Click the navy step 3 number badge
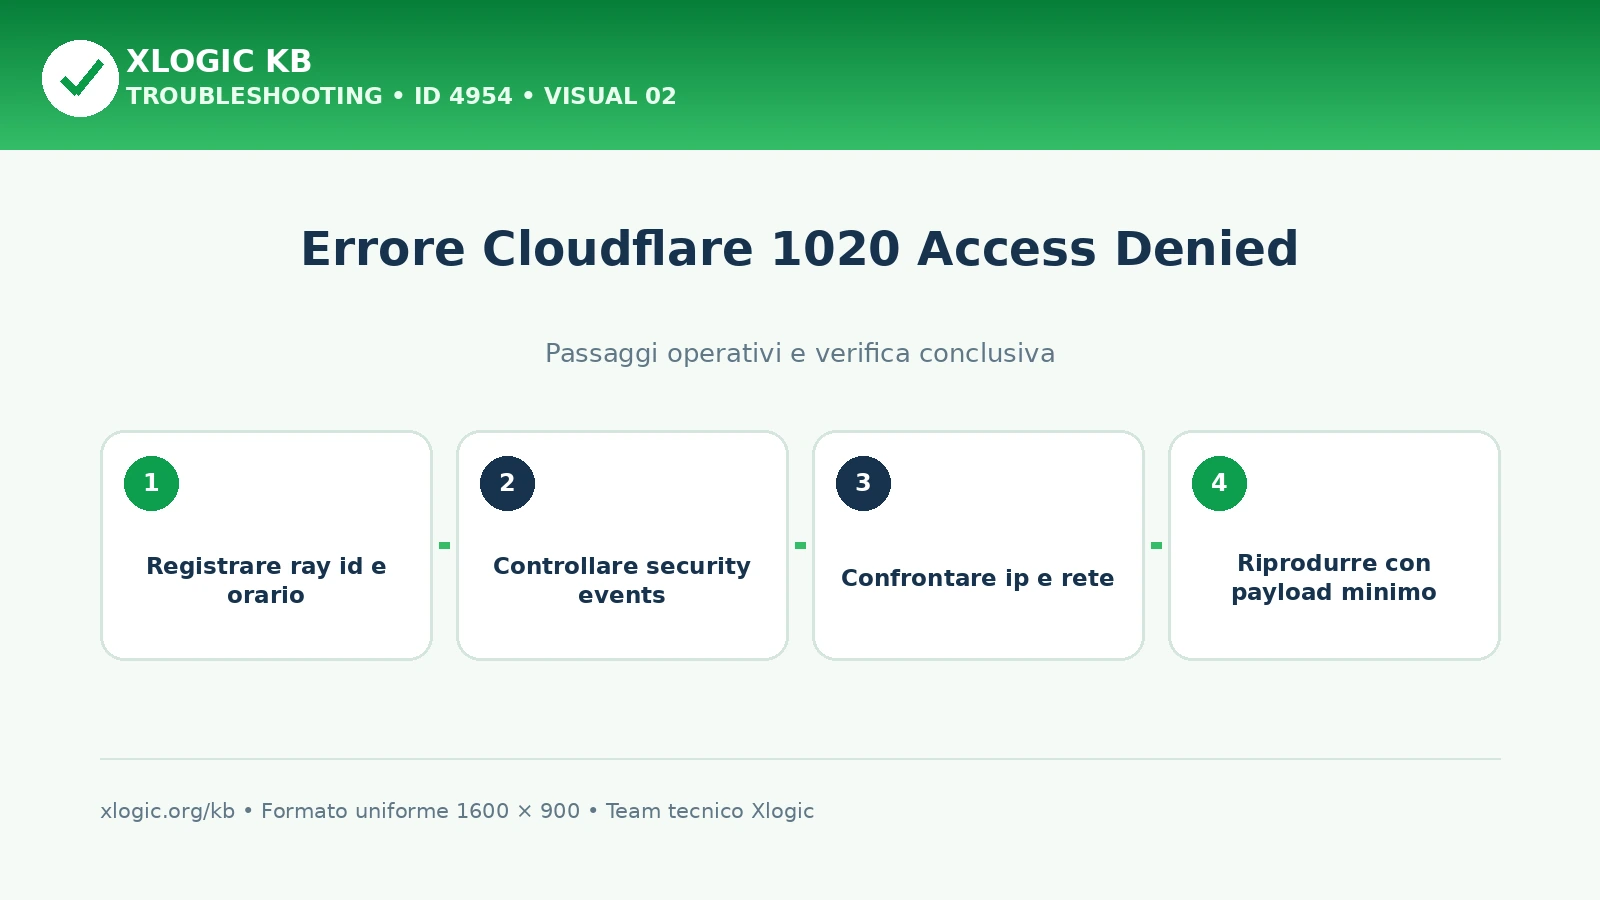The image size is (1600, 900). tap(863, 483)
